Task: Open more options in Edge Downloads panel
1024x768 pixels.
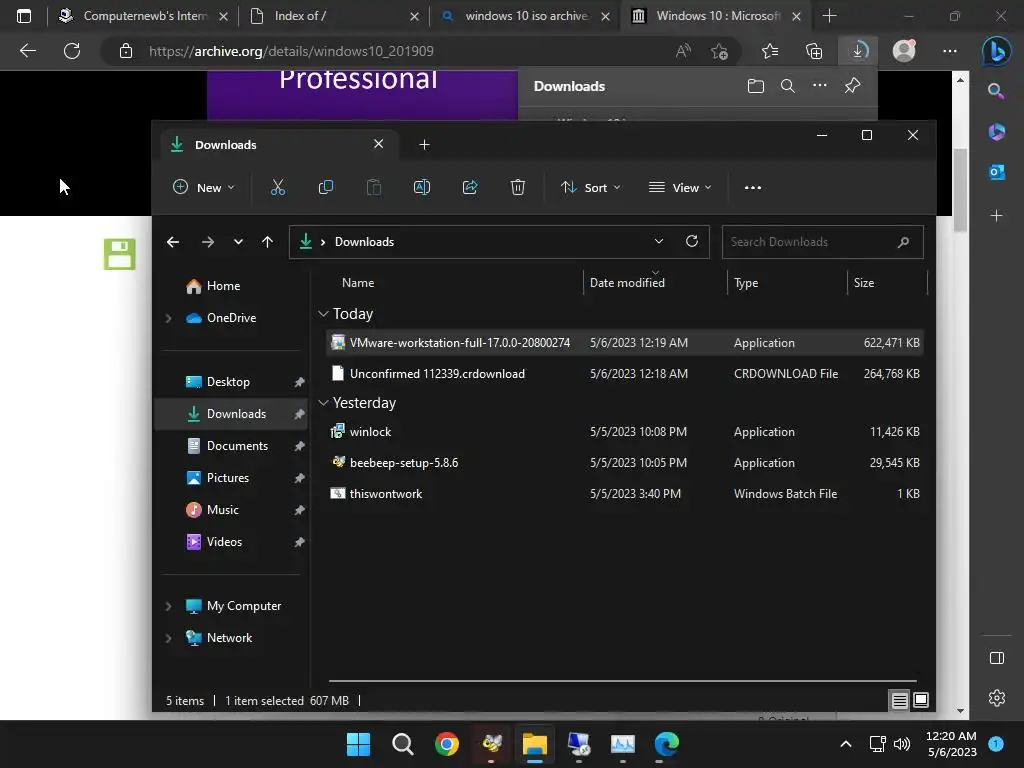Action: [820, 86]
